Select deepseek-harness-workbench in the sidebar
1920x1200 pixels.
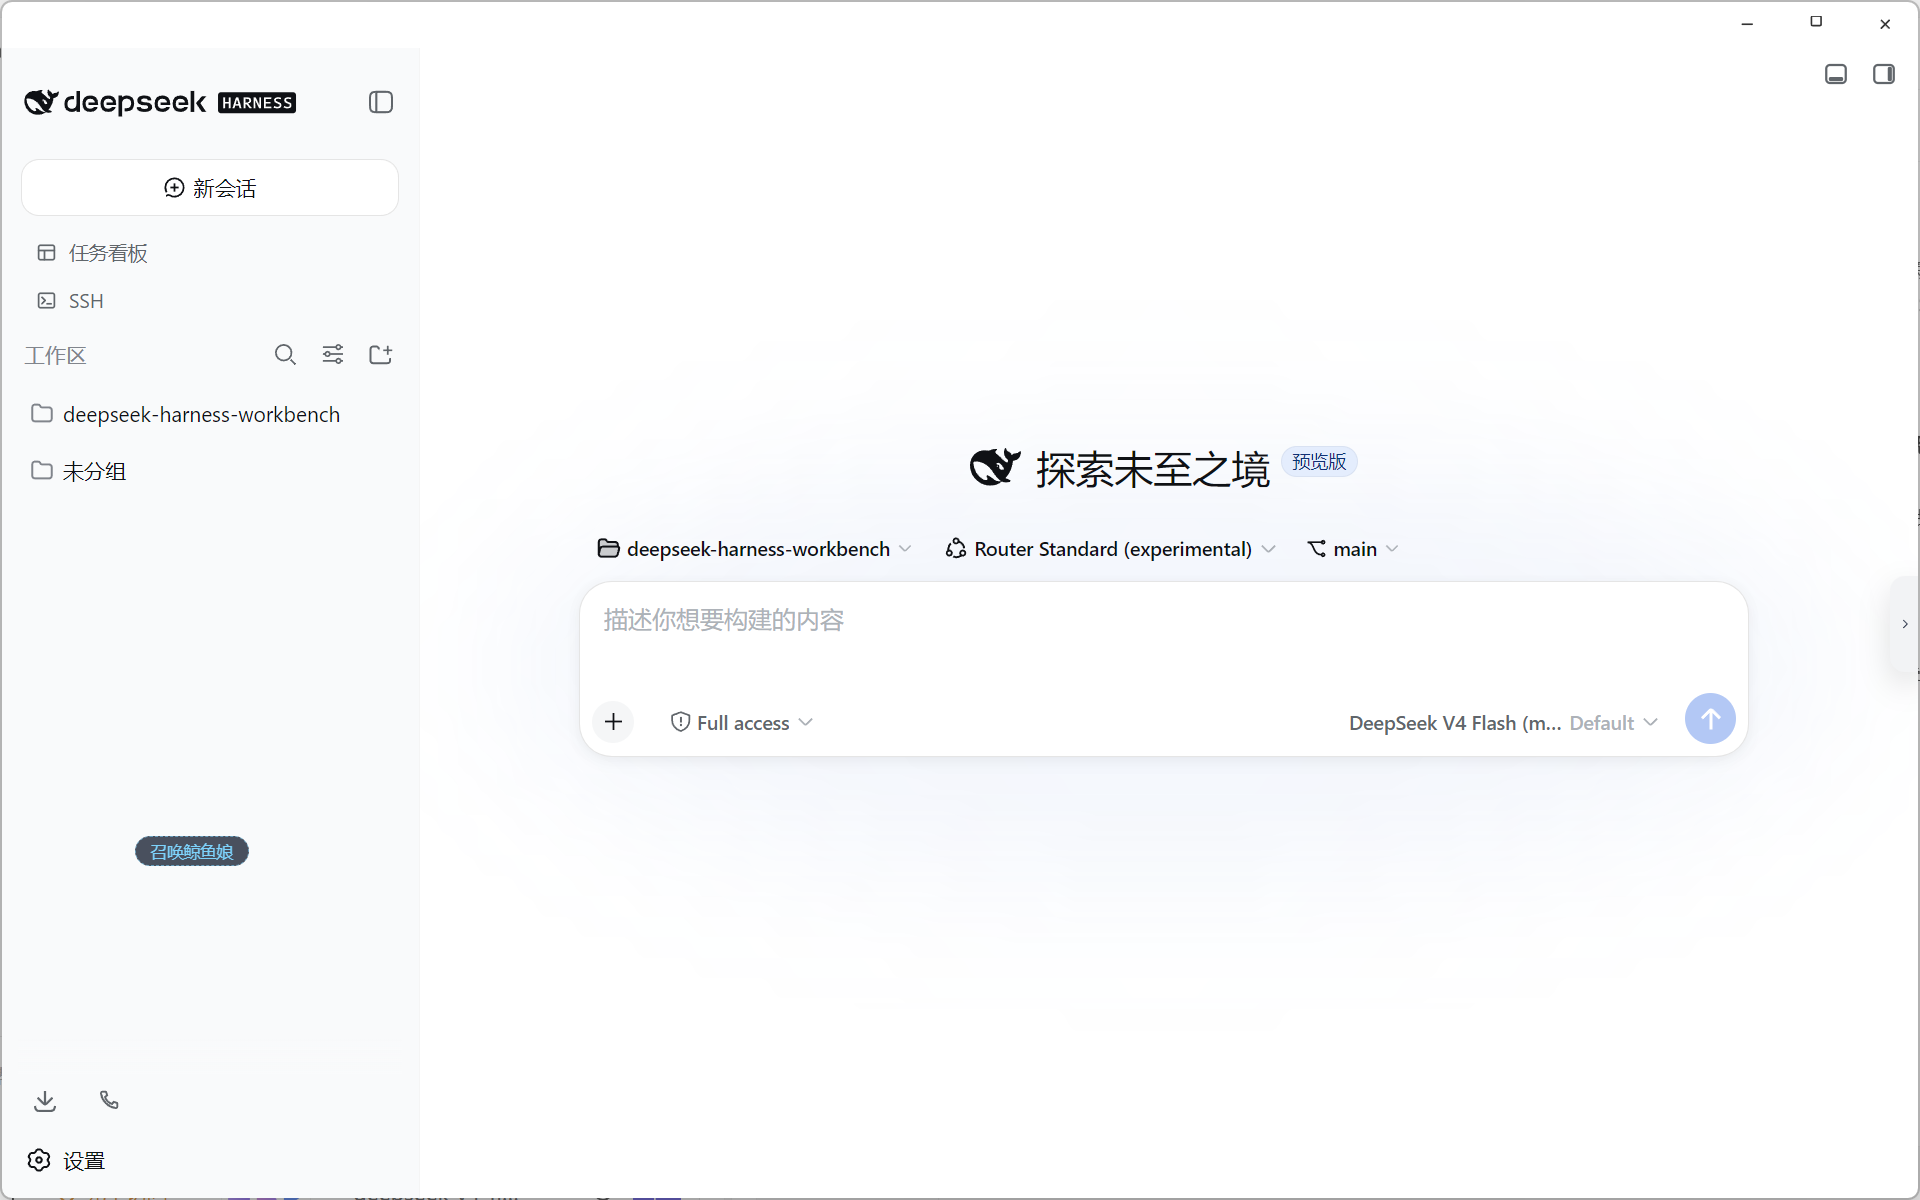coord(210,414)
